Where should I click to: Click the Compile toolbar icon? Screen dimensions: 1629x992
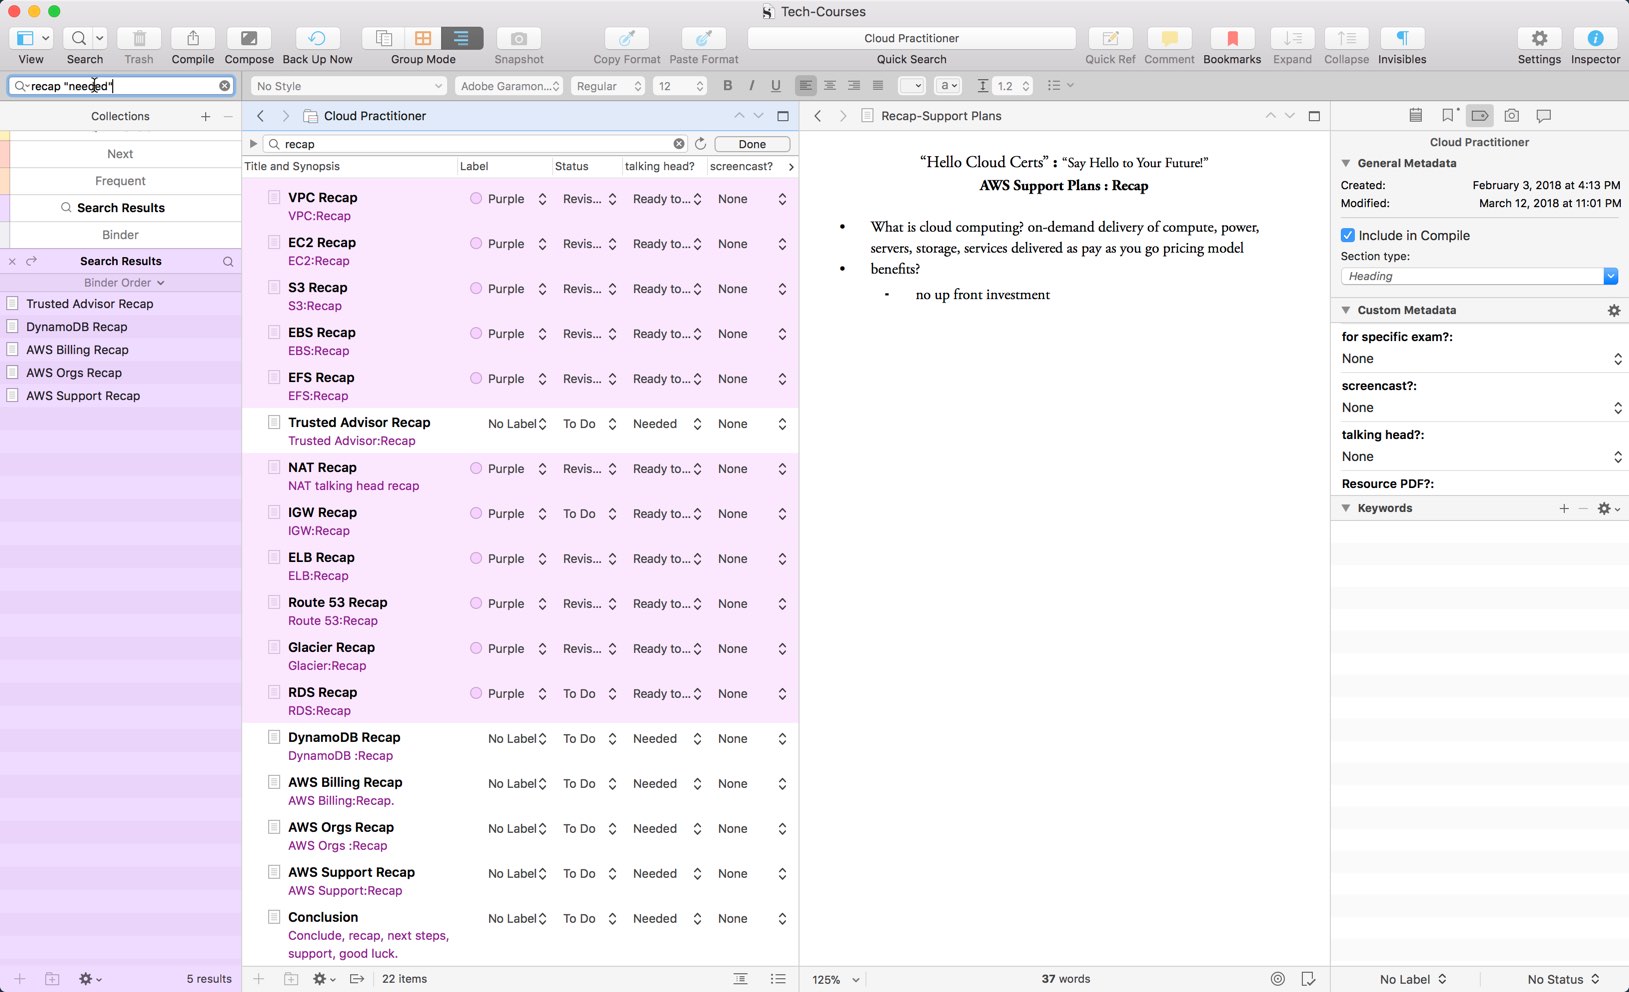pos(192,39)
